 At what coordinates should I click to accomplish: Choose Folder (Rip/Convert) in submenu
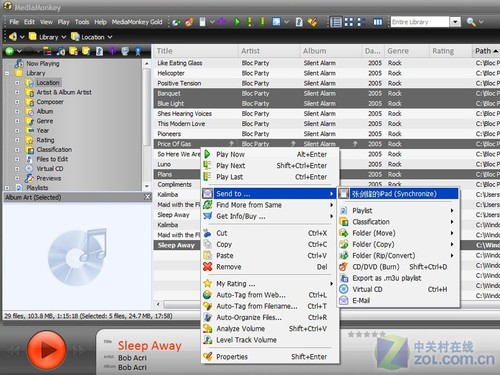click(399, 255)
